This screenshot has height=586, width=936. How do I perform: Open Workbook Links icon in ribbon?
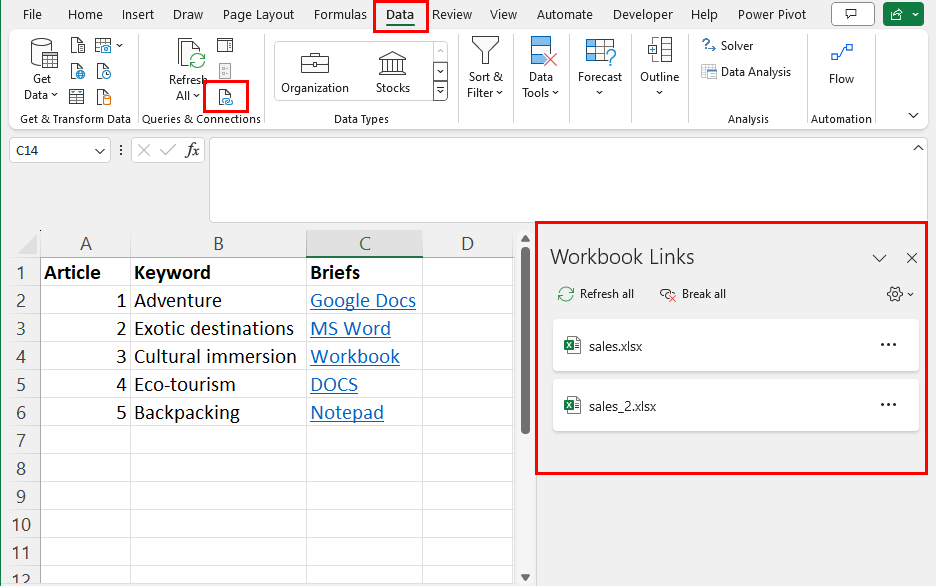tap(226, 97)
